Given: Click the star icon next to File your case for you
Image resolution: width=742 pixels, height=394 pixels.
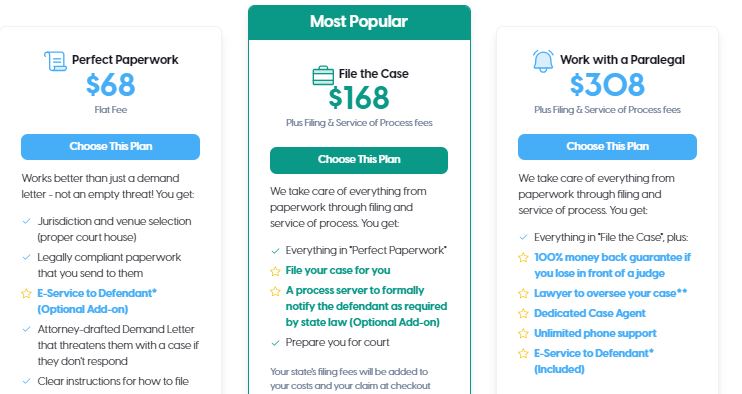Looking at the screenshot, I should [275, 271].
